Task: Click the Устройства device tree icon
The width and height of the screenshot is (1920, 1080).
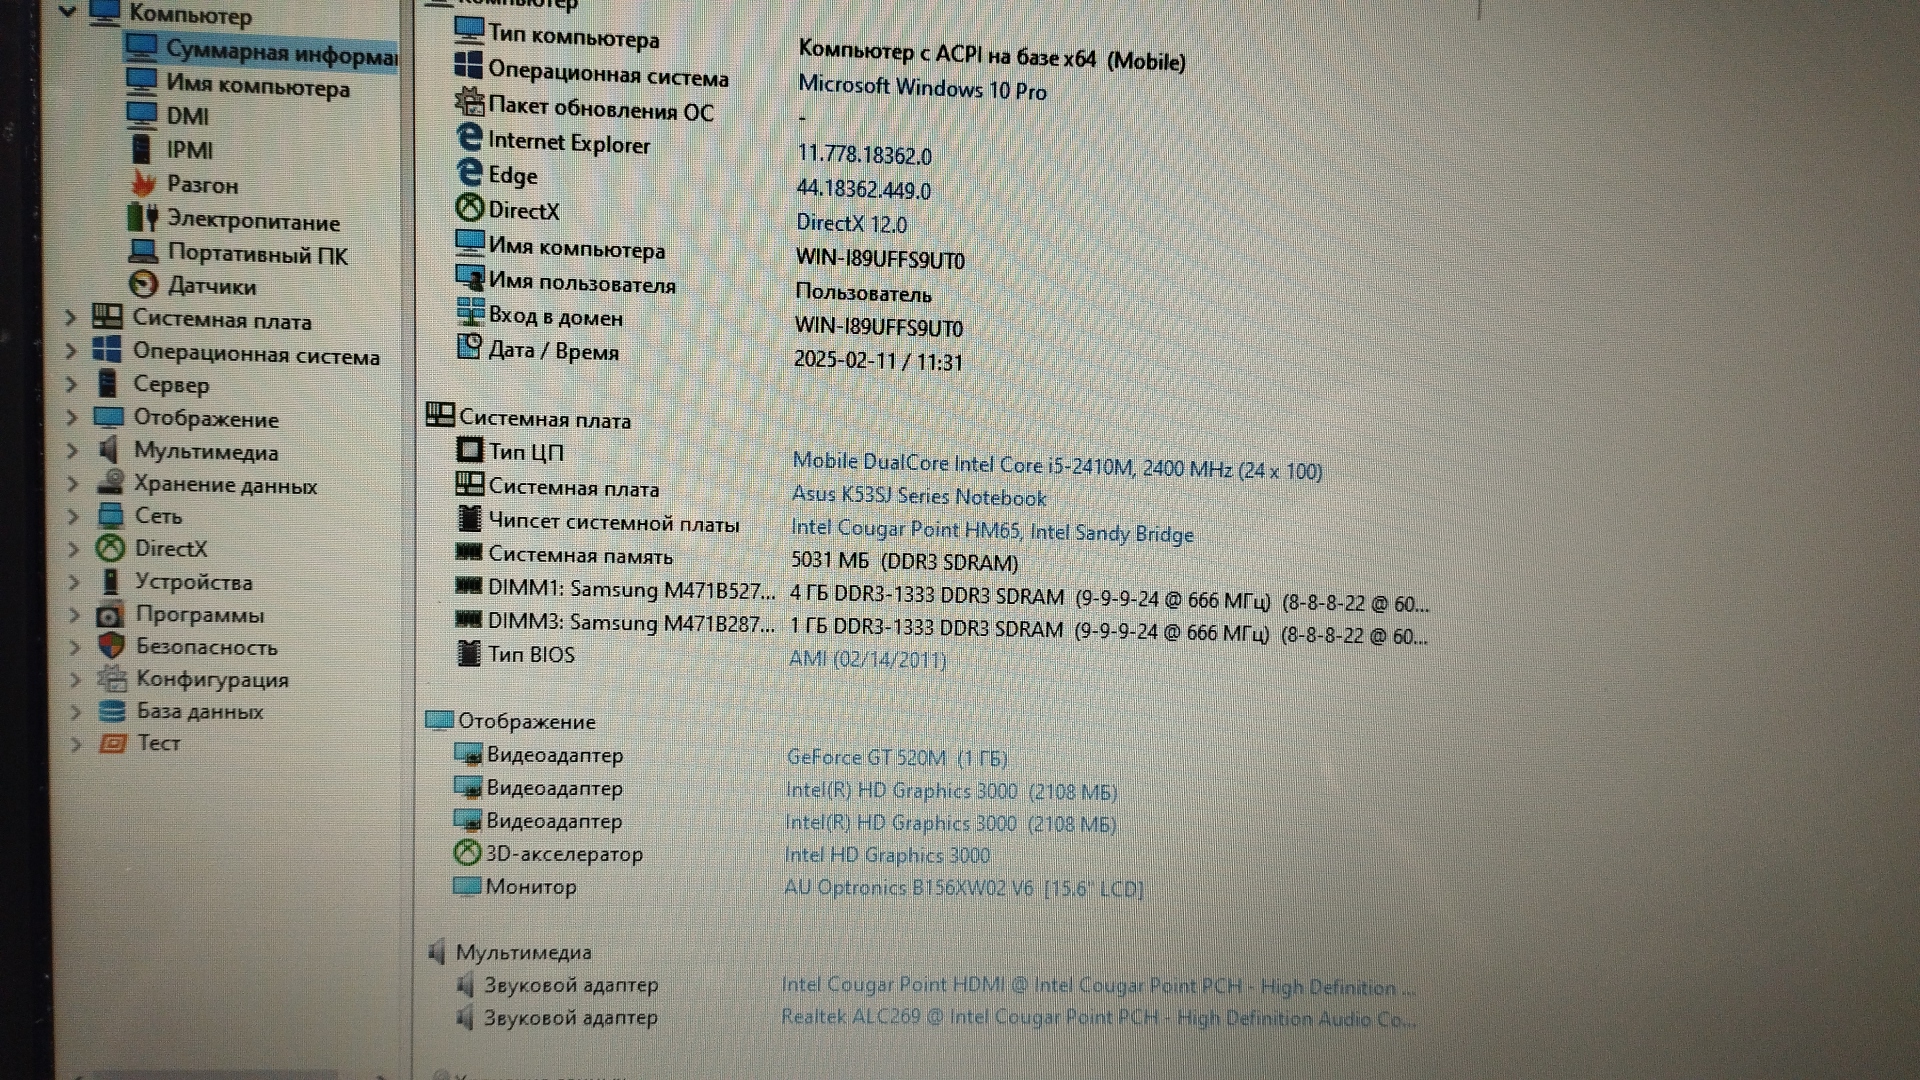Action: click(111, 580)
